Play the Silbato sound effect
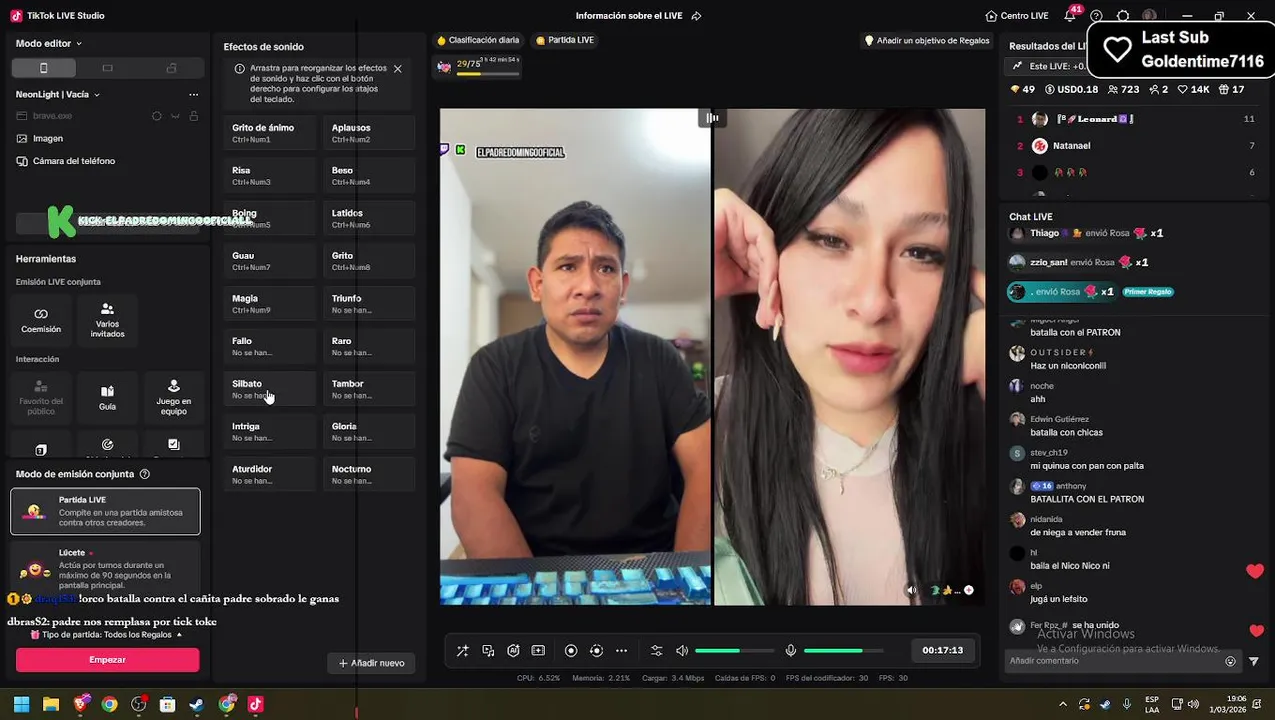Viewport: 1275px width, 720px height. pyautogui.click(x=269, y=389)
